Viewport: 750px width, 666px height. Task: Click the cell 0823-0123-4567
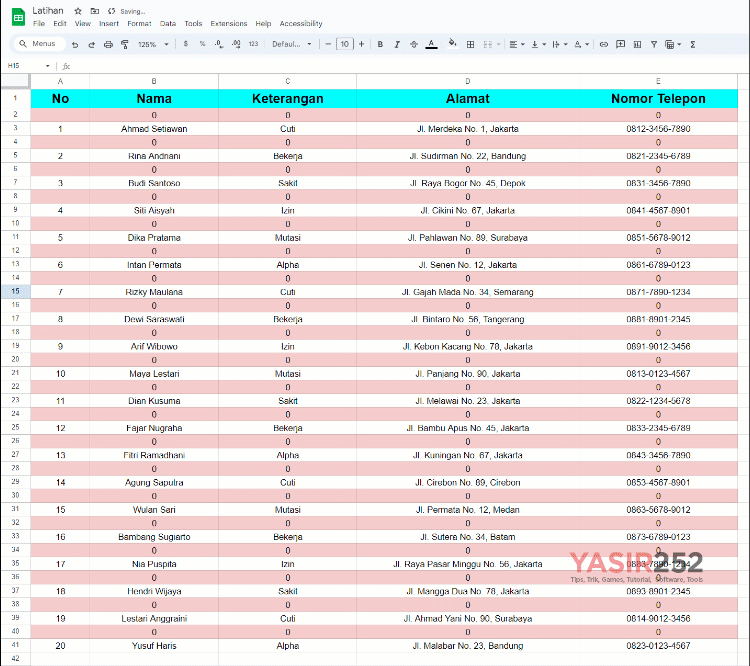pyautogui.click(x=658, y=646)
